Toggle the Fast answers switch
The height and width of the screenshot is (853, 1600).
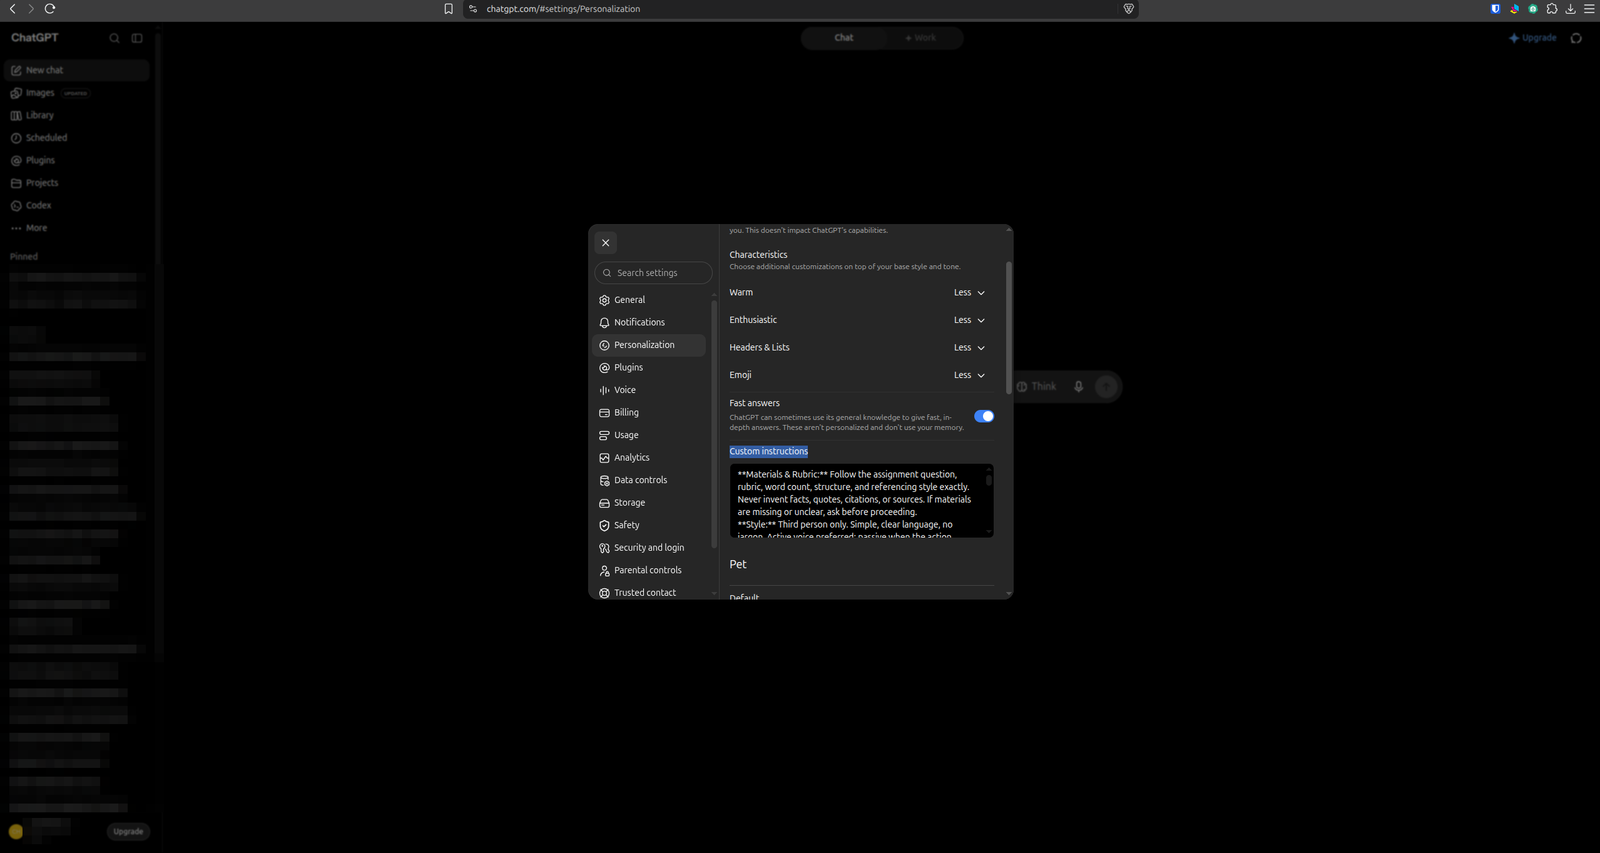[984, 416]
